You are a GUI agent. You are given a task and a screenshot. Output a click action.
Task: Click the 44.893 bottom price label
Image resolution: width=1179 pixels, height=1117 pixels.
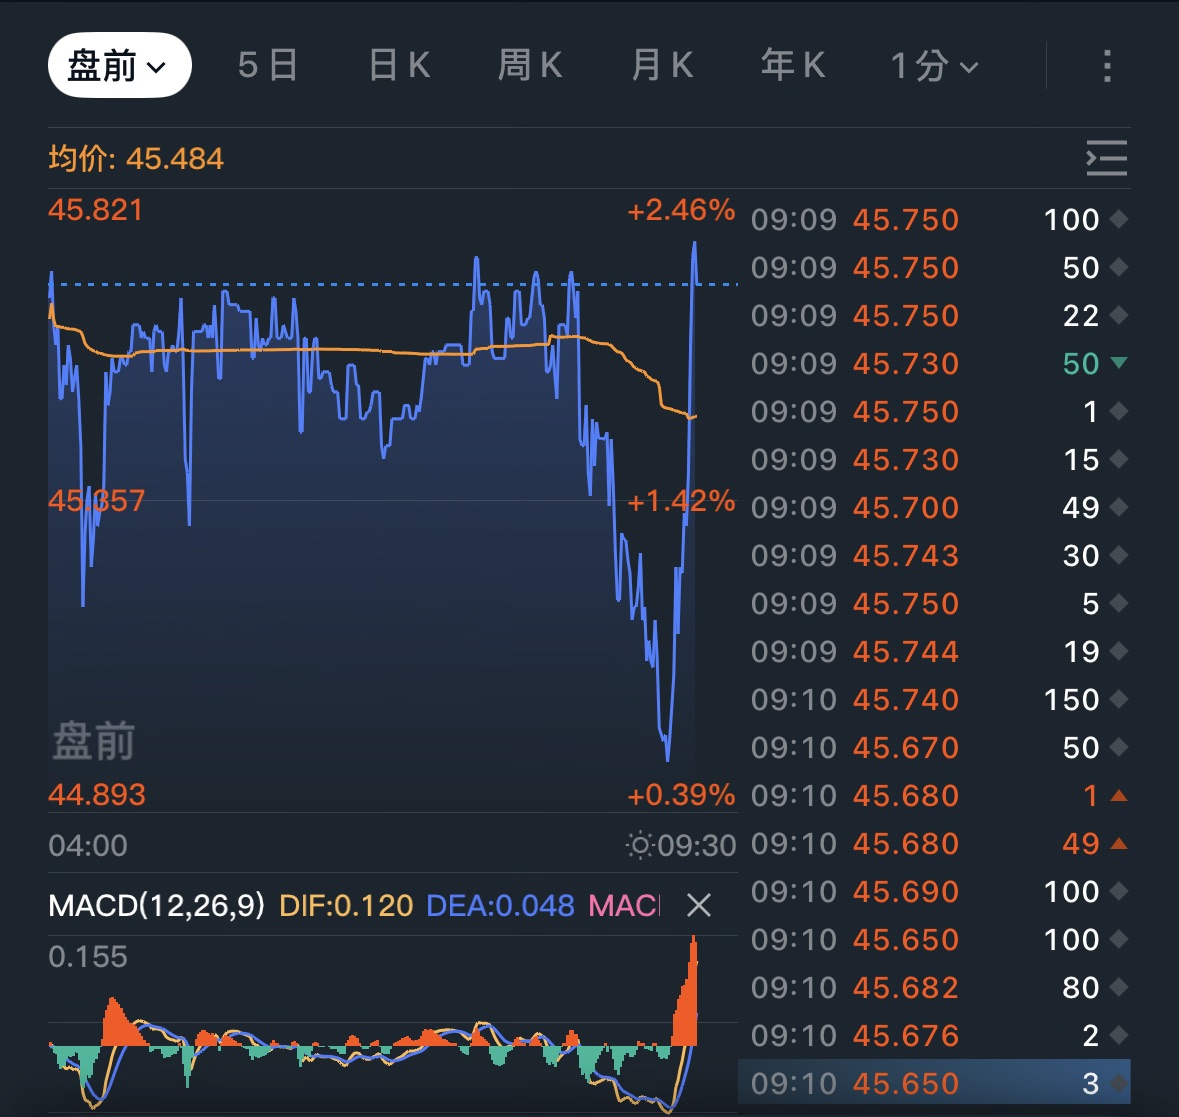[x=97, y=795]
